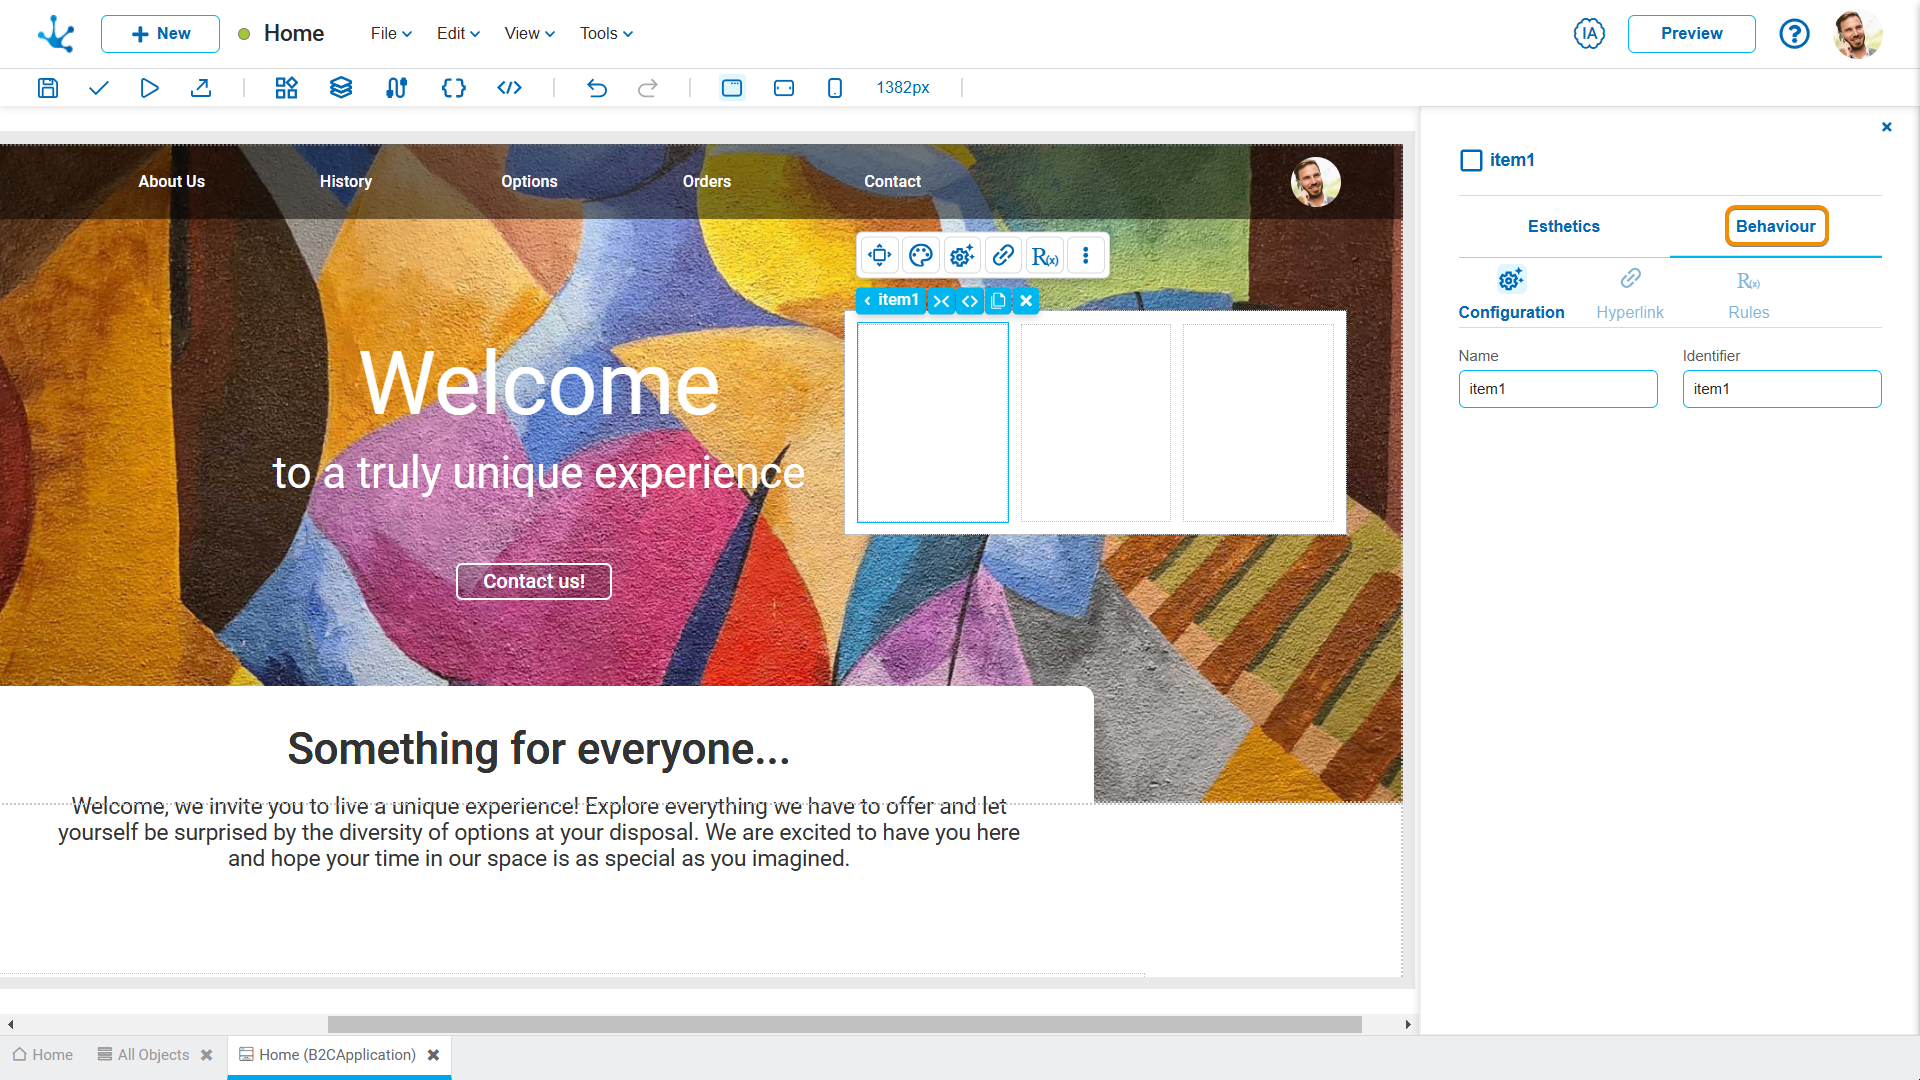Click the Contact us! button

pyautogui.click(x=534, y=580)
